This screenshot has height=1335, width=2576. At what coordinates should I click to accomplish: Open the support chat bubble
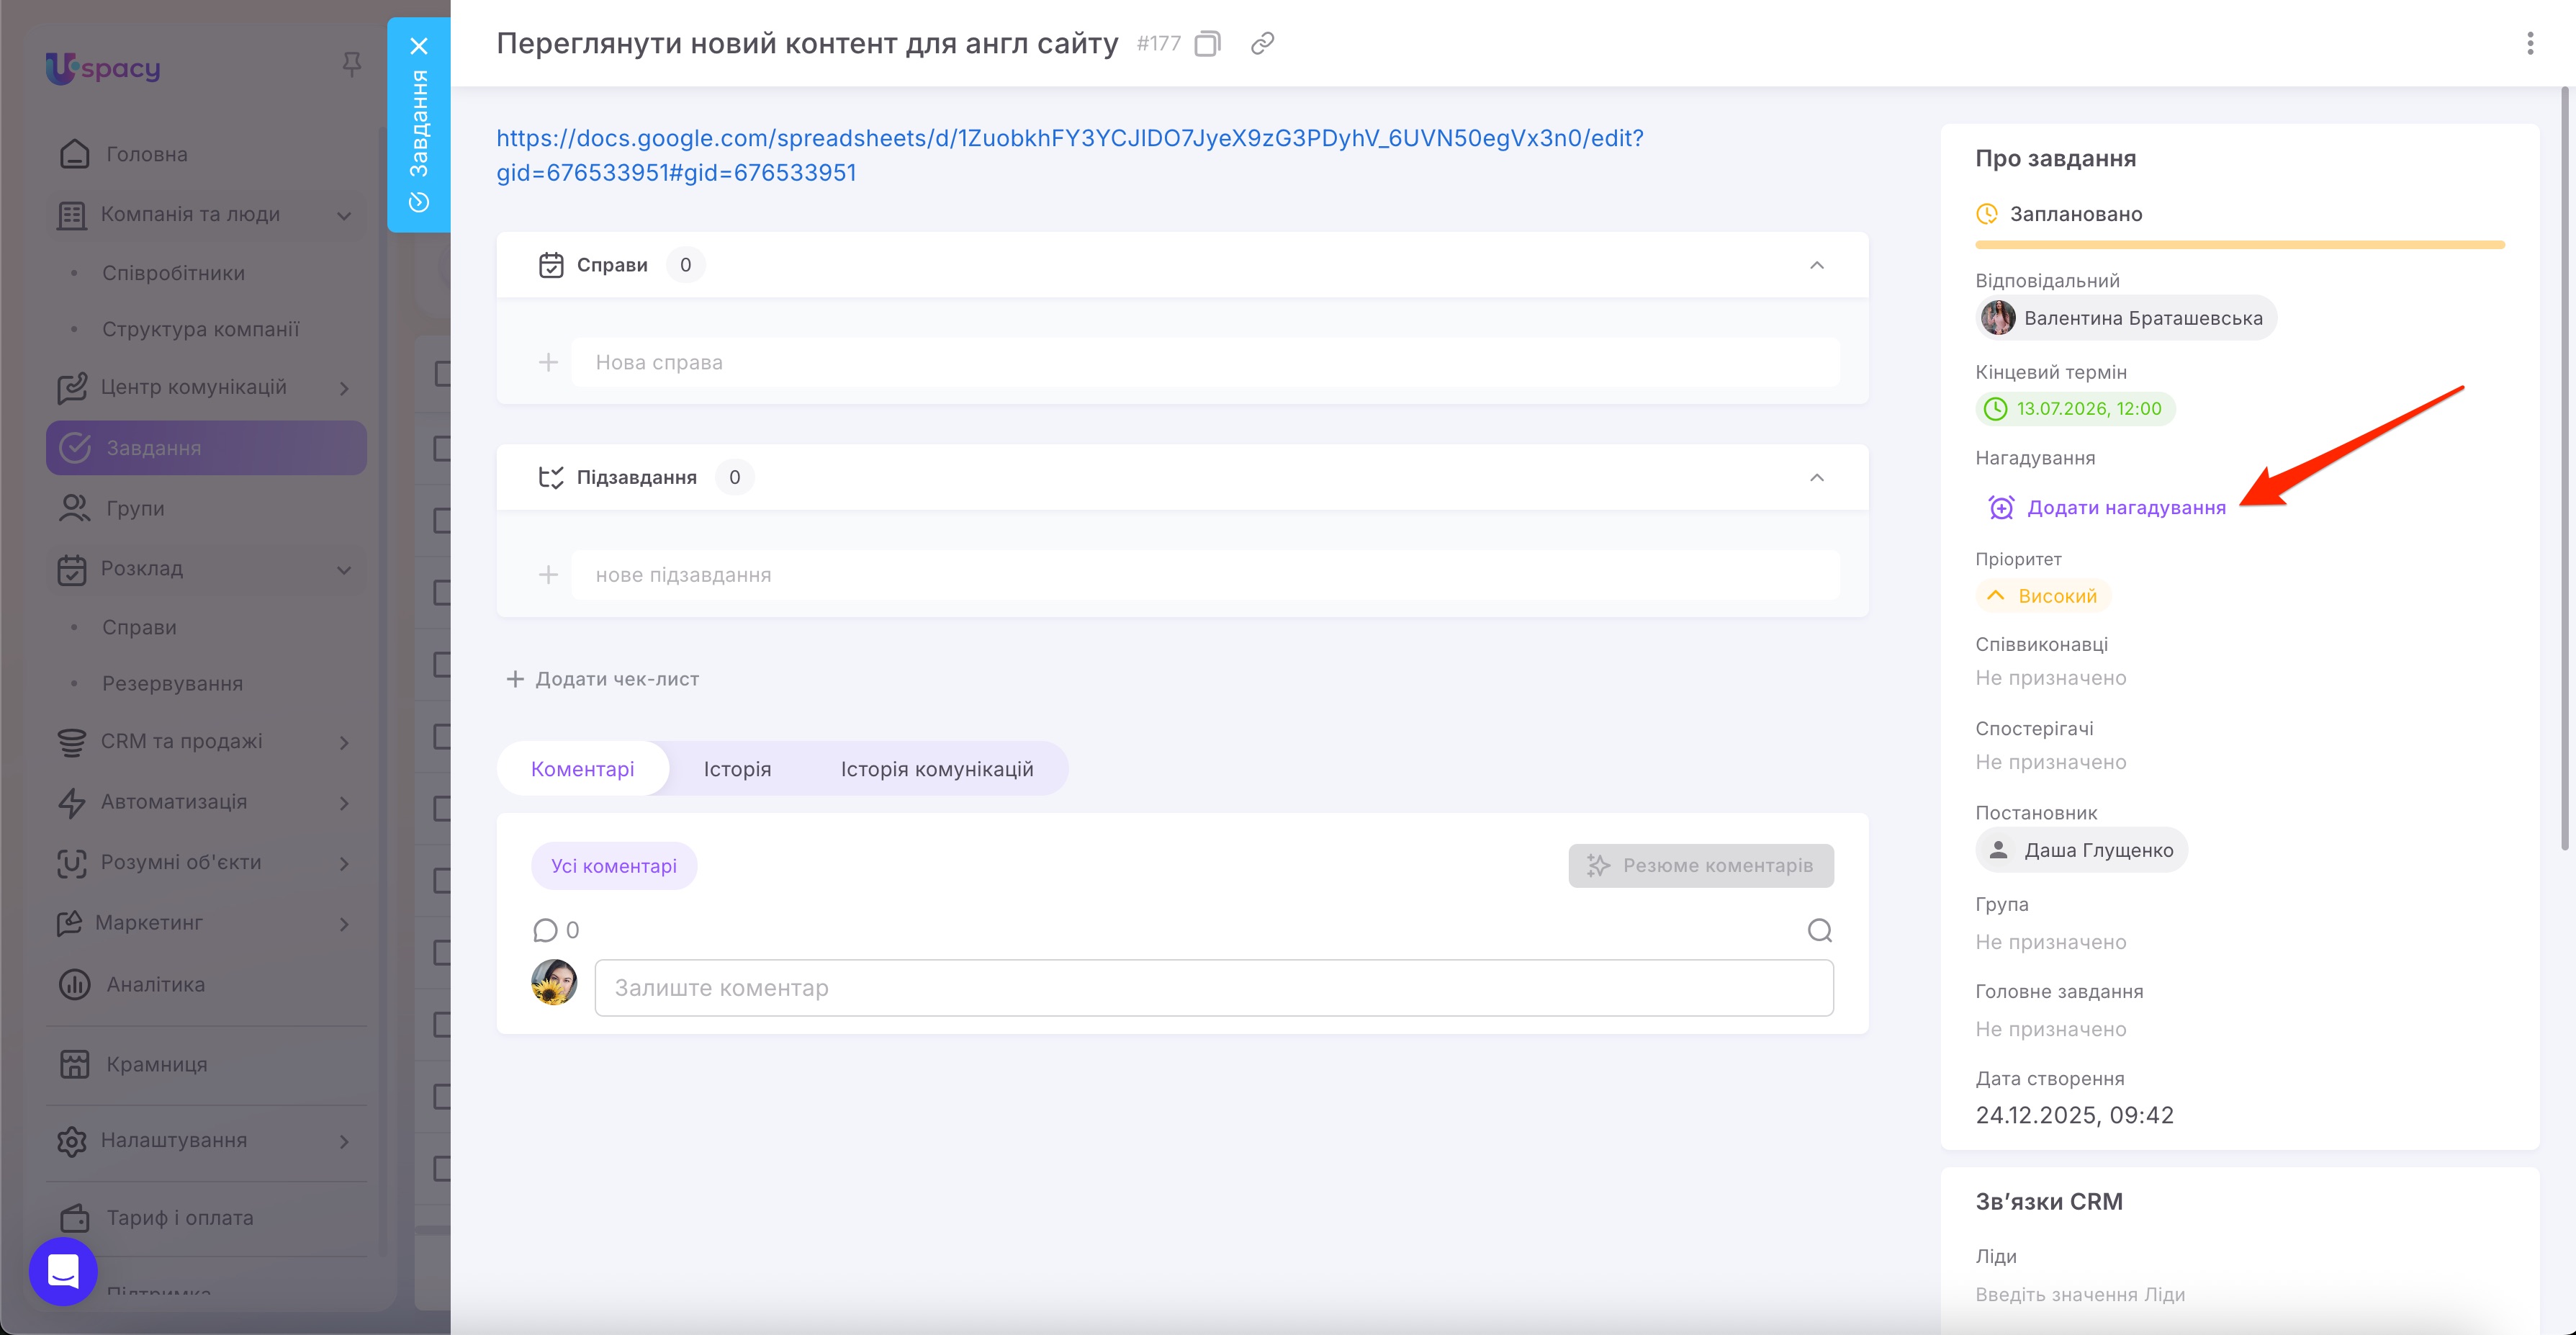coord(63,1271)
